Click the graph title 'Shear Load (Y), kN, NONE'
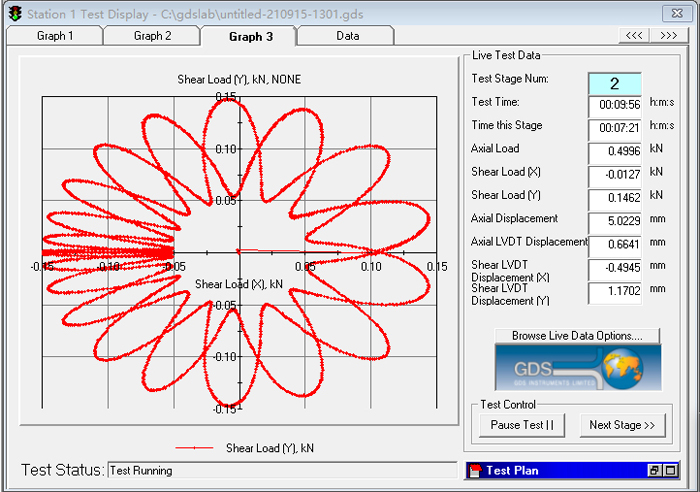 coord(239,79)
